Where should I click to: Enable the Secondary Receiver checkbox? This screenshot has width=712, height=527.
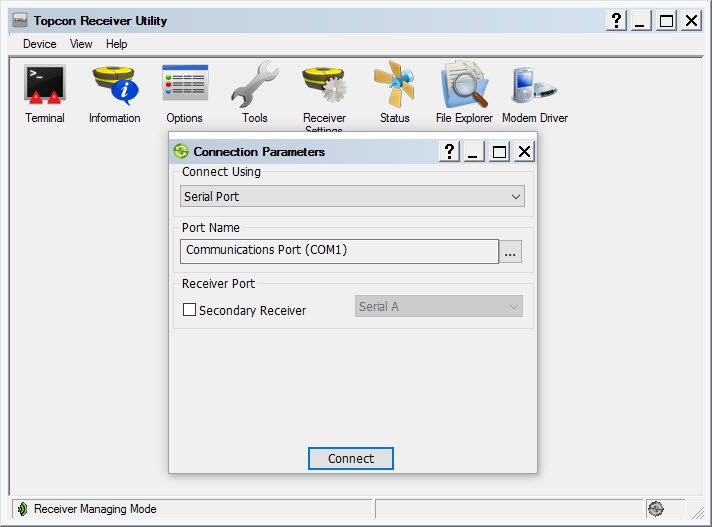189,310
